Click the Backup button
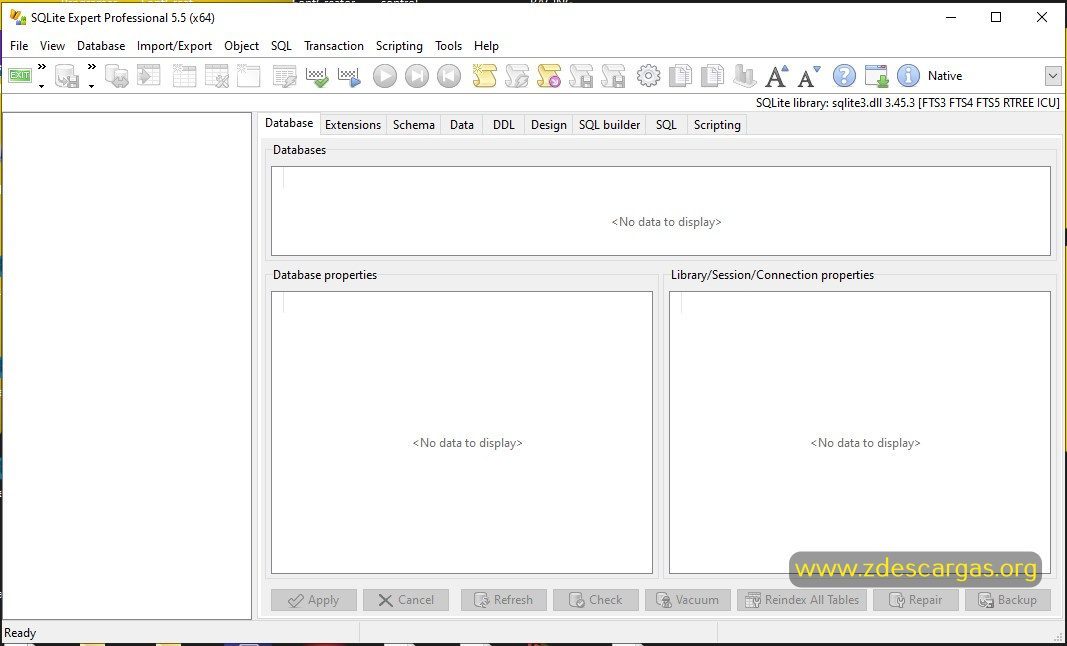The image size is (1067, 646). point(1008,600)
